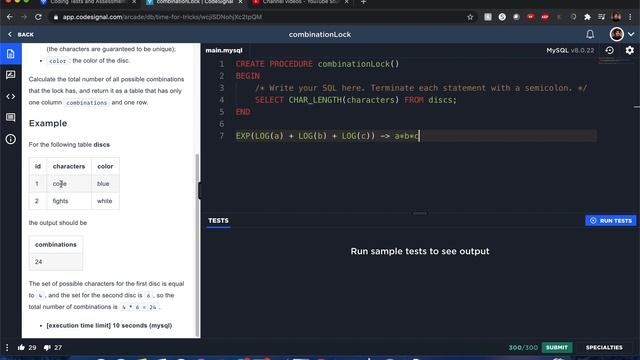The width and height of the screenshot is (640, 360).
Task: Submit the solution
Action: point(557,347)
